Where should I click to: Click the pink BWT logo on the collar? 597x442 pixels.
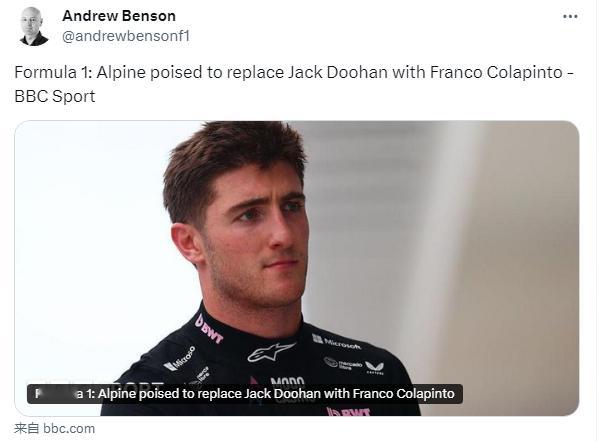pyautogui.click(x=208, y=329)
